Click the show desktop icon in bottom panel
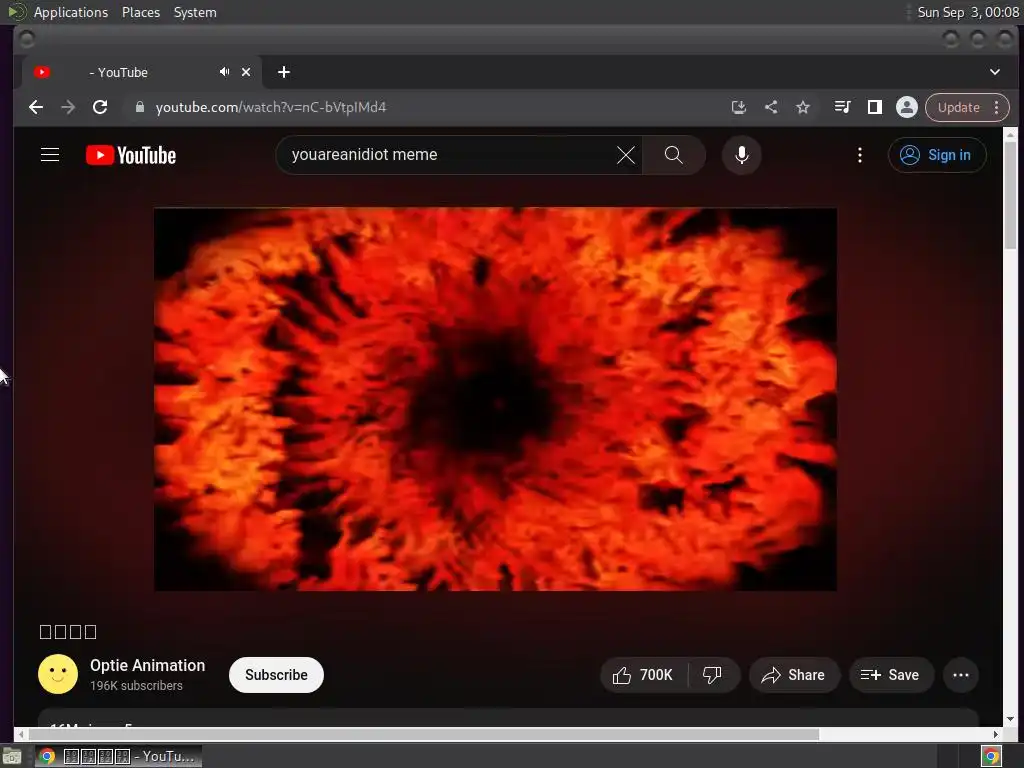 click(12, 756)
